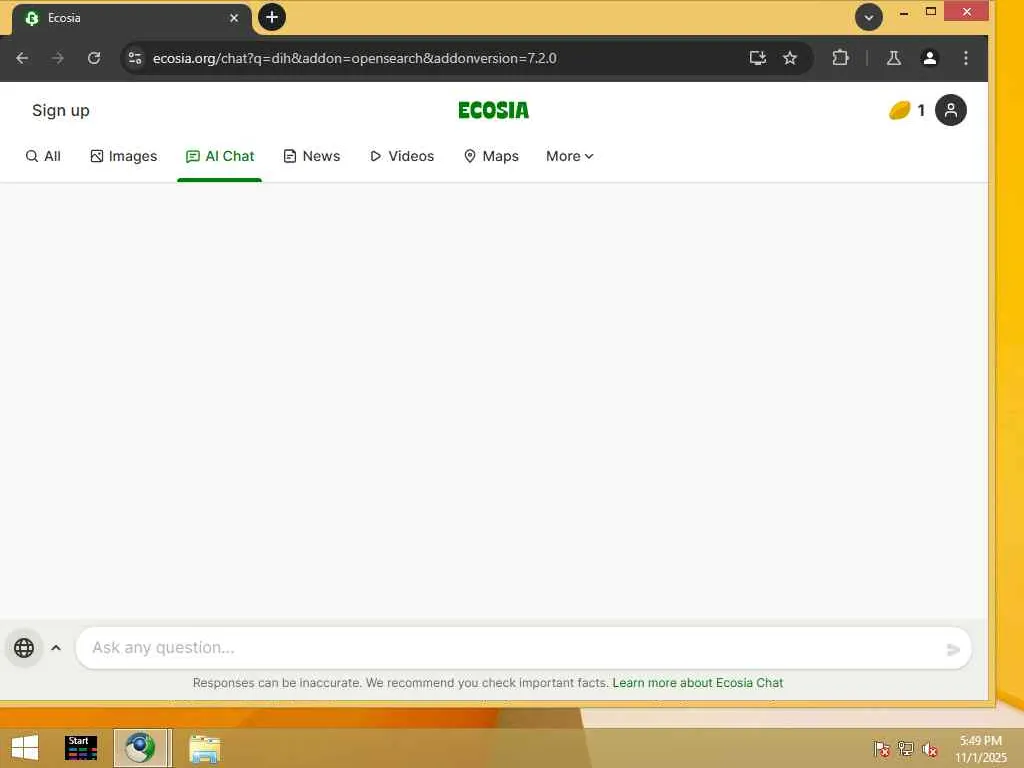Open the Chrome Labs flask icon
The height and width of the screenshot is (768, 1024).
894,58
